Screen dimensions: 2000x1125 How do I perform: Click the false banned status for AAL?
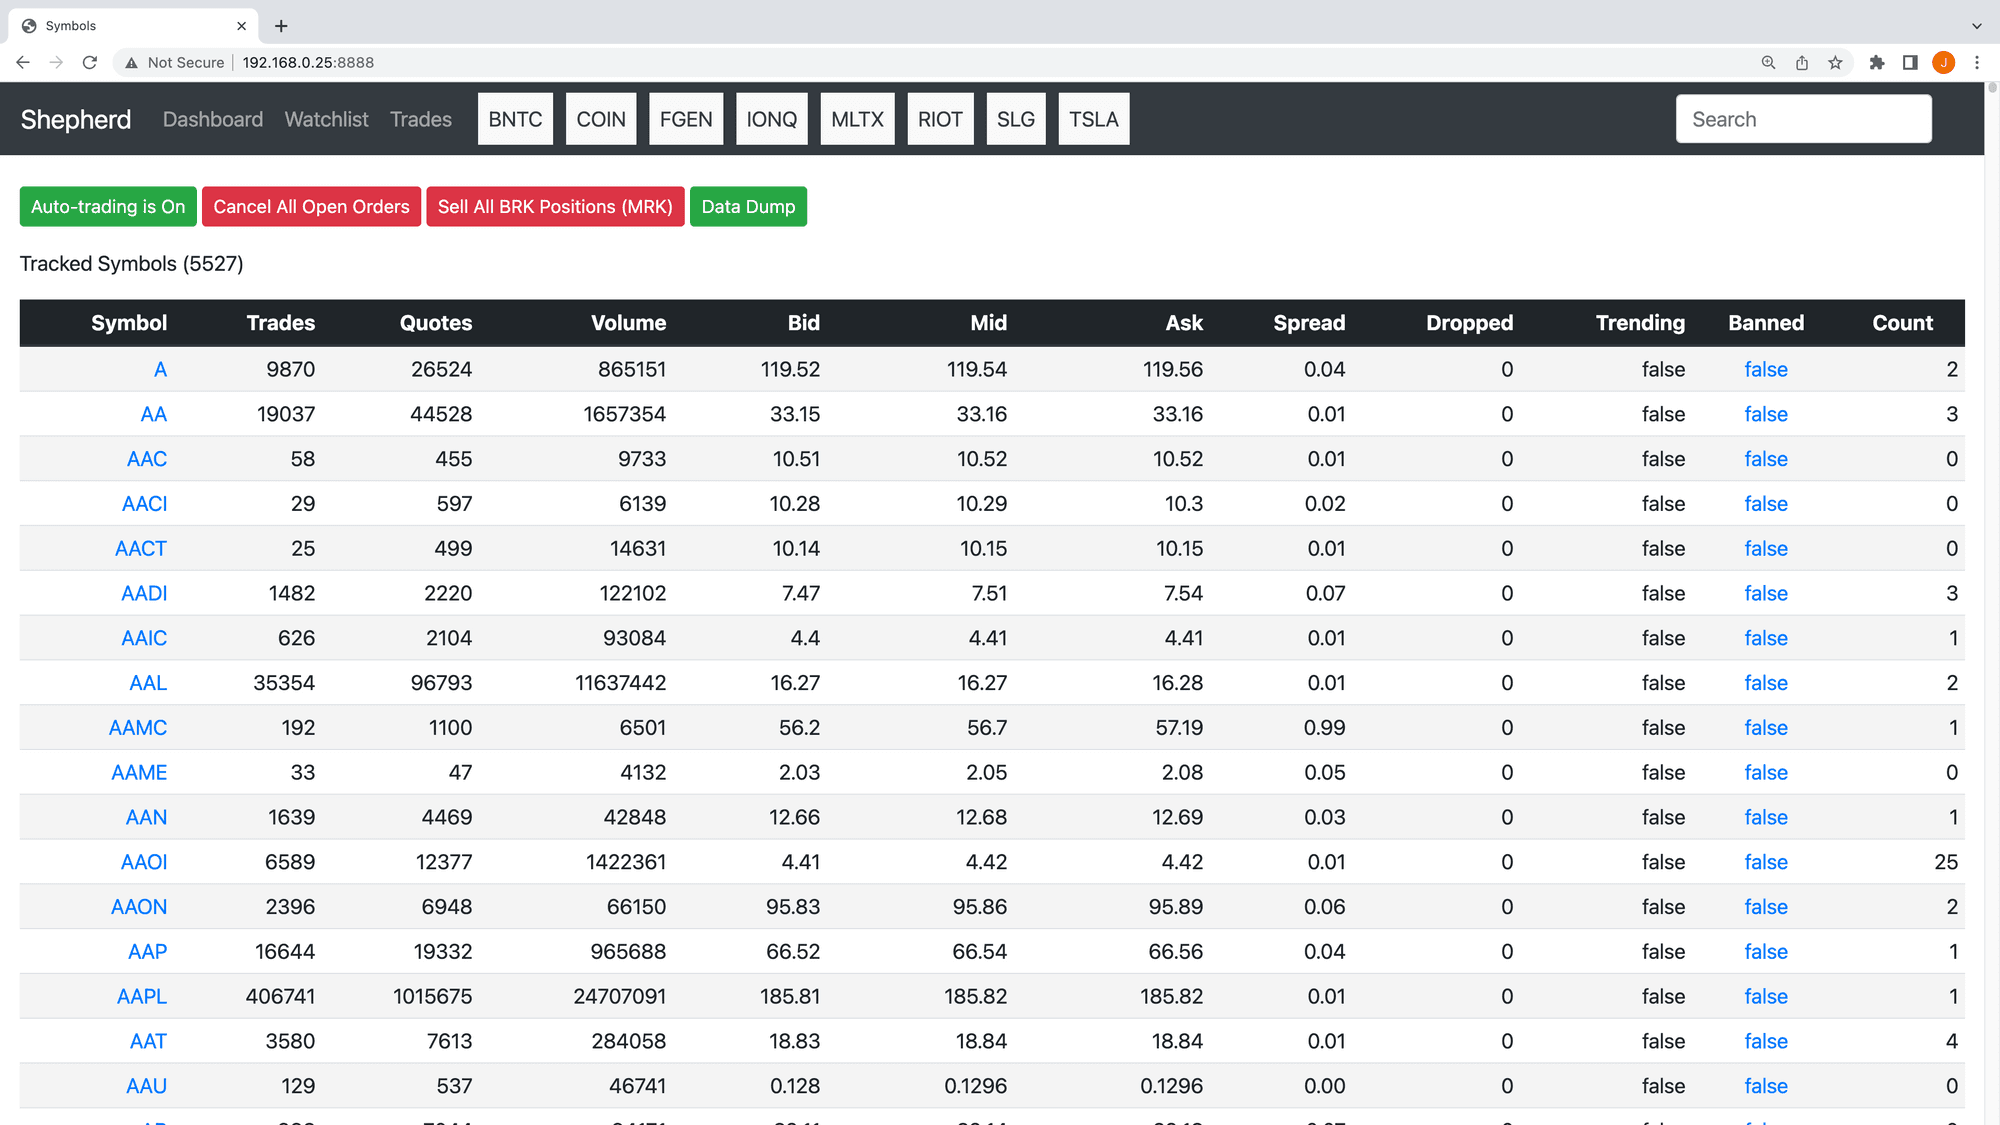(1765, 681)
